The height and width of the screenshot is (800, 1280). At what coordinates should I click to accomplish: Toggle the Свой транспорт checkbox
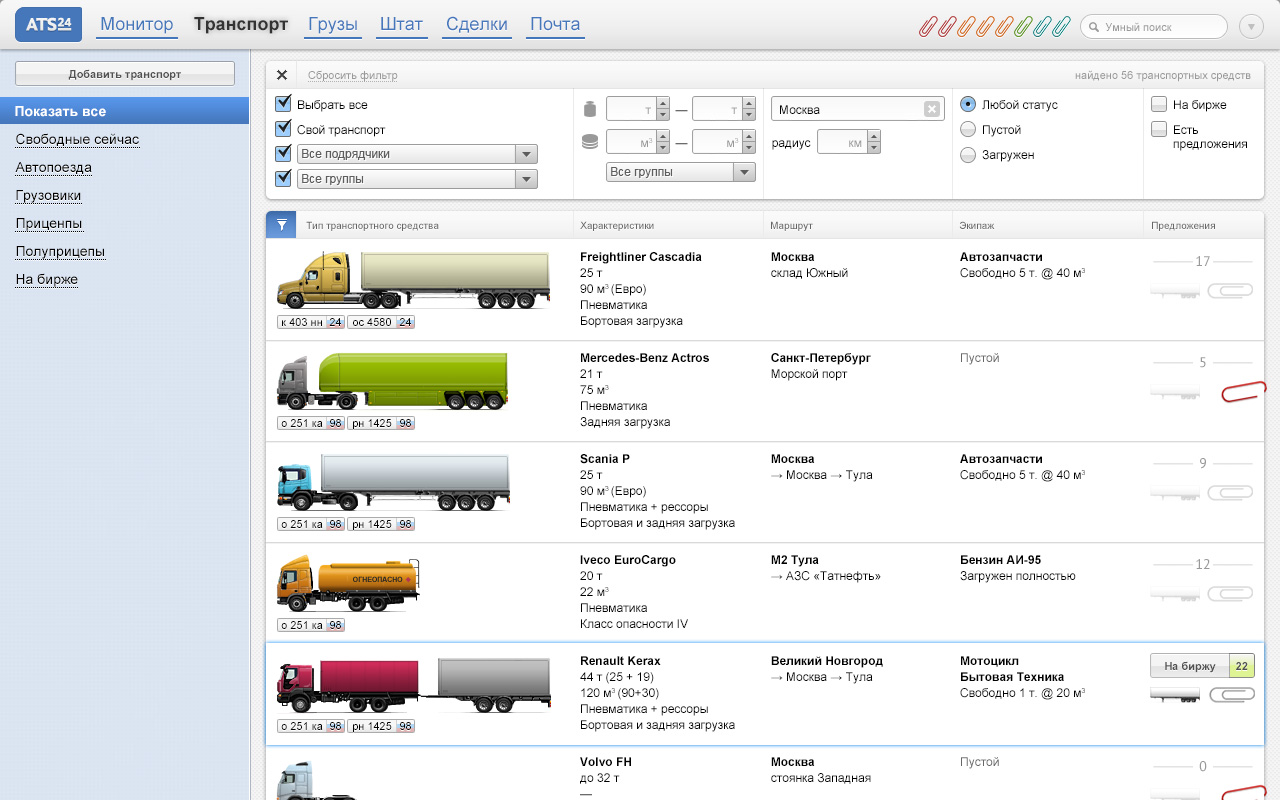283,129
